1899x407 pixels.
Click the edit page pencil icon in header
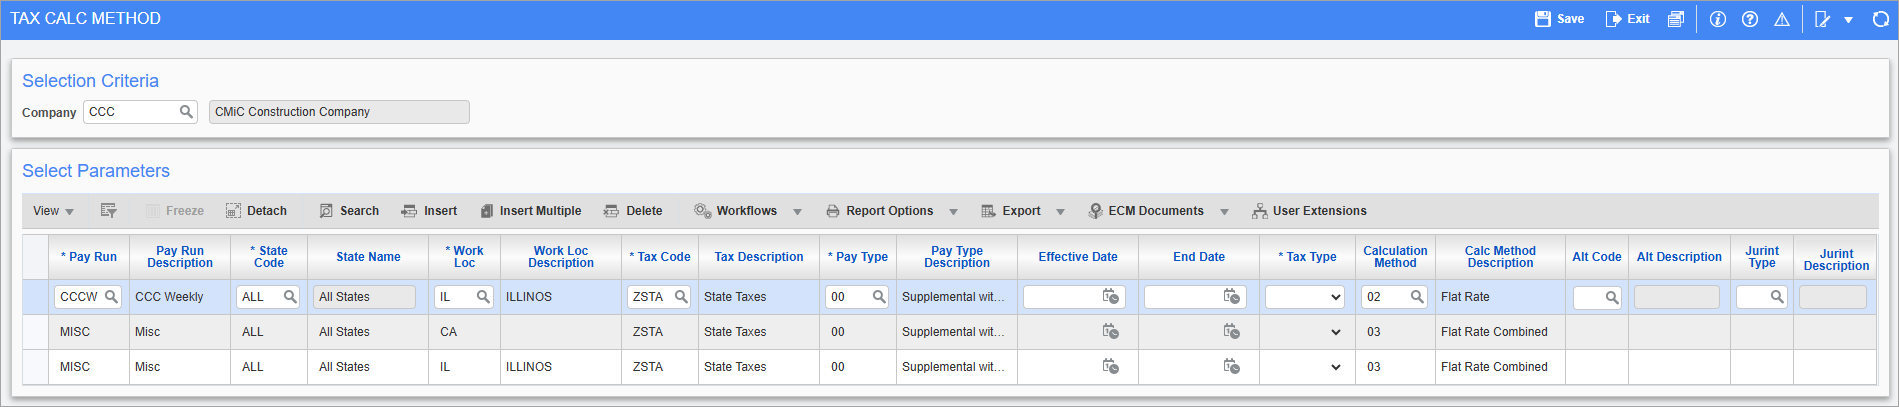[1823, 19]
